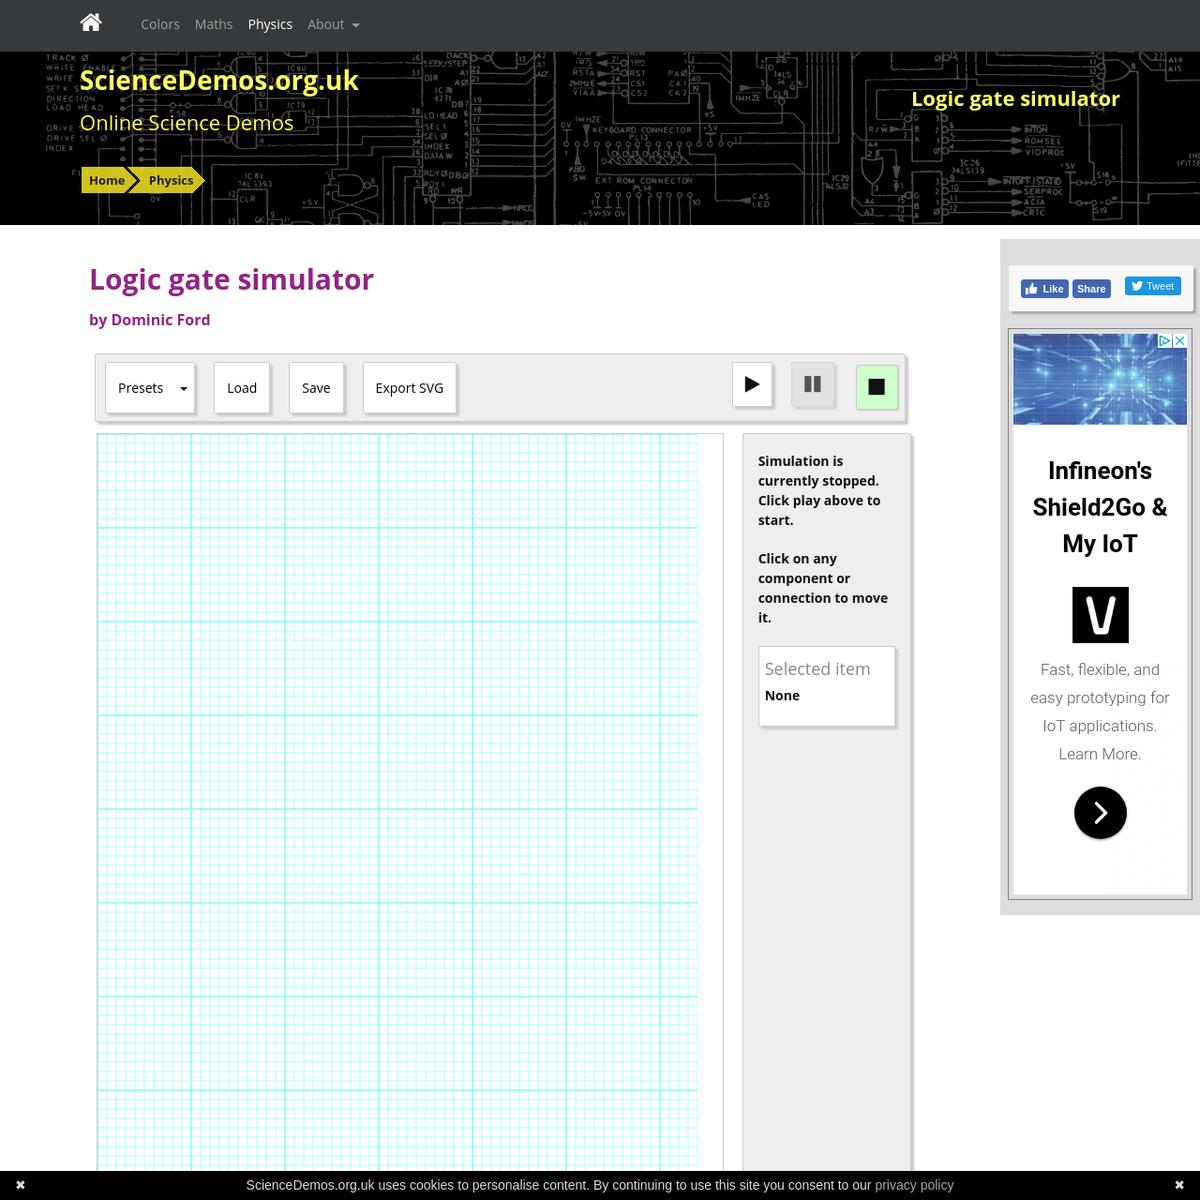Expand the Presets dropdown
This screenshot has height=1200, width=1200.
pos(150,388)
